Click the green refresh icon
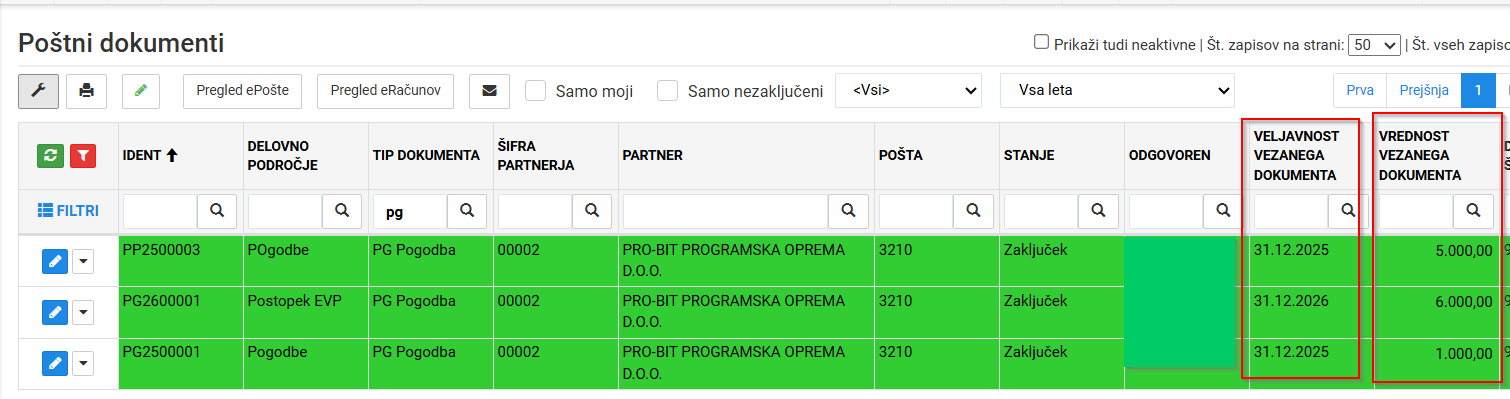The image size is (1510, 399). (49, 155)
